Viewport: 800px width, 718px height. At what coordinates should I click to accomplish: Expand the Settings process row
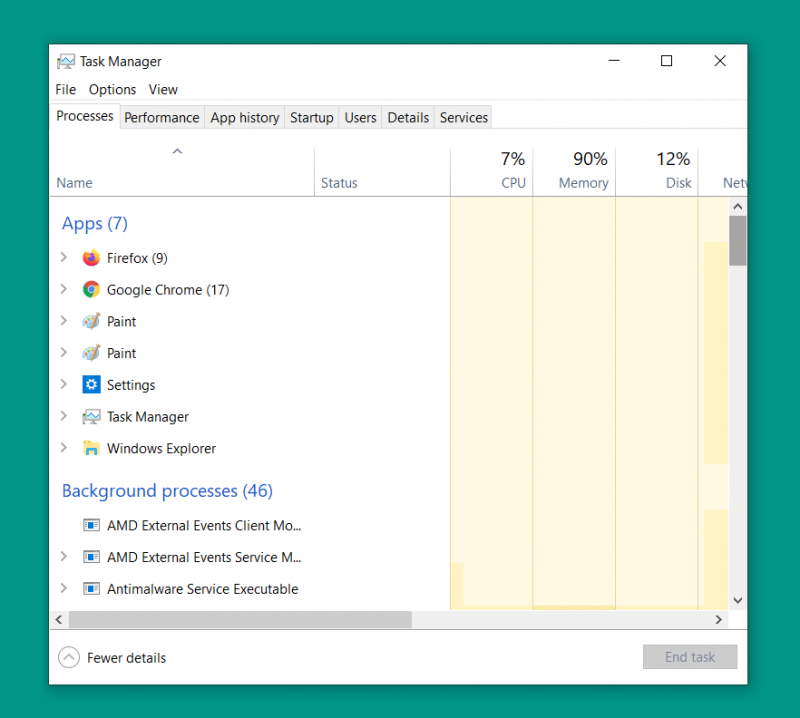[64, 384]
